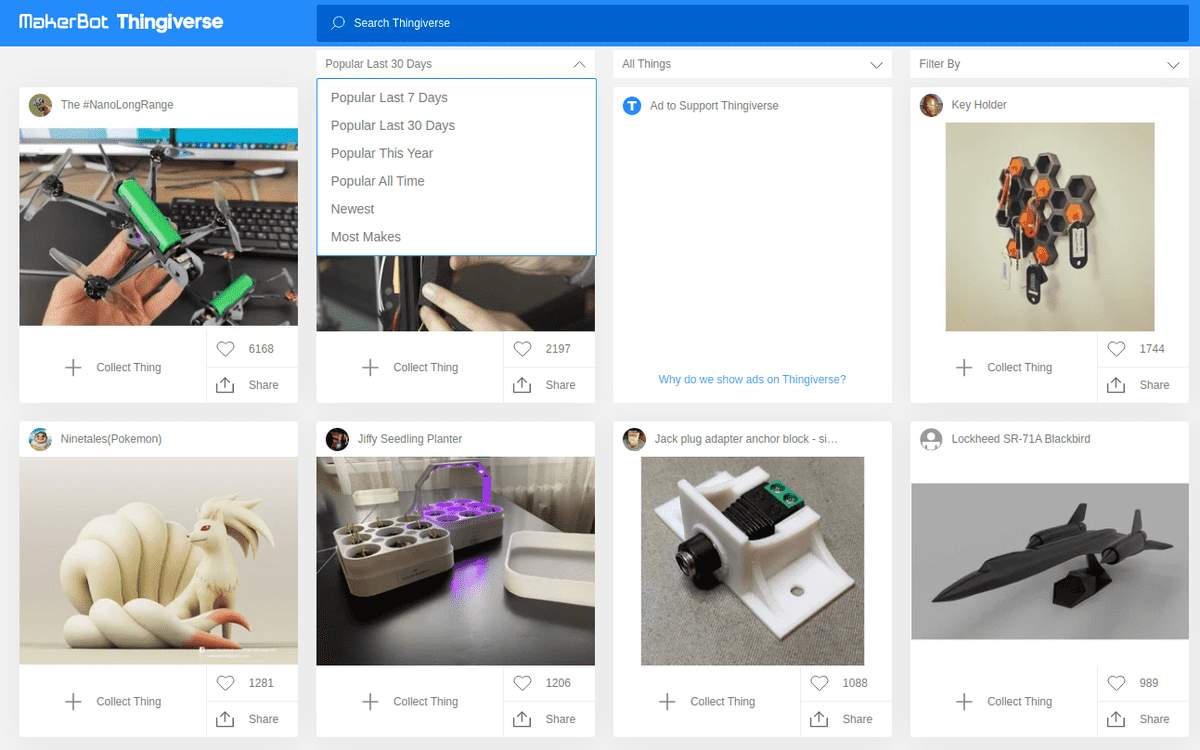Click the MakerBot Thingiverse logo

point(121,22)
